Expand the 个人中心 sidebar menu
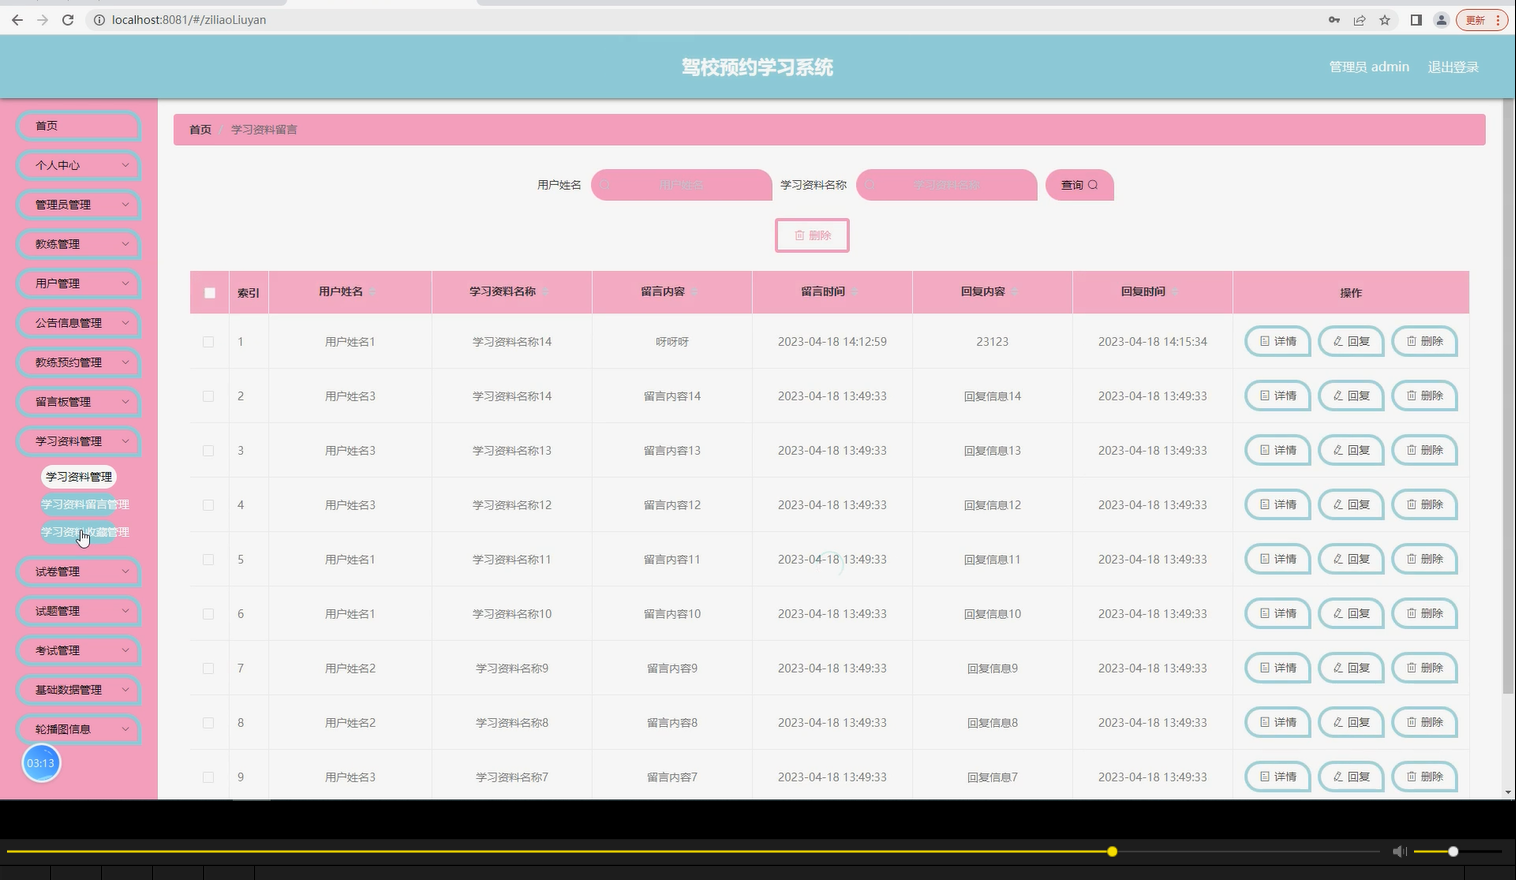 [x=78, y=165]
